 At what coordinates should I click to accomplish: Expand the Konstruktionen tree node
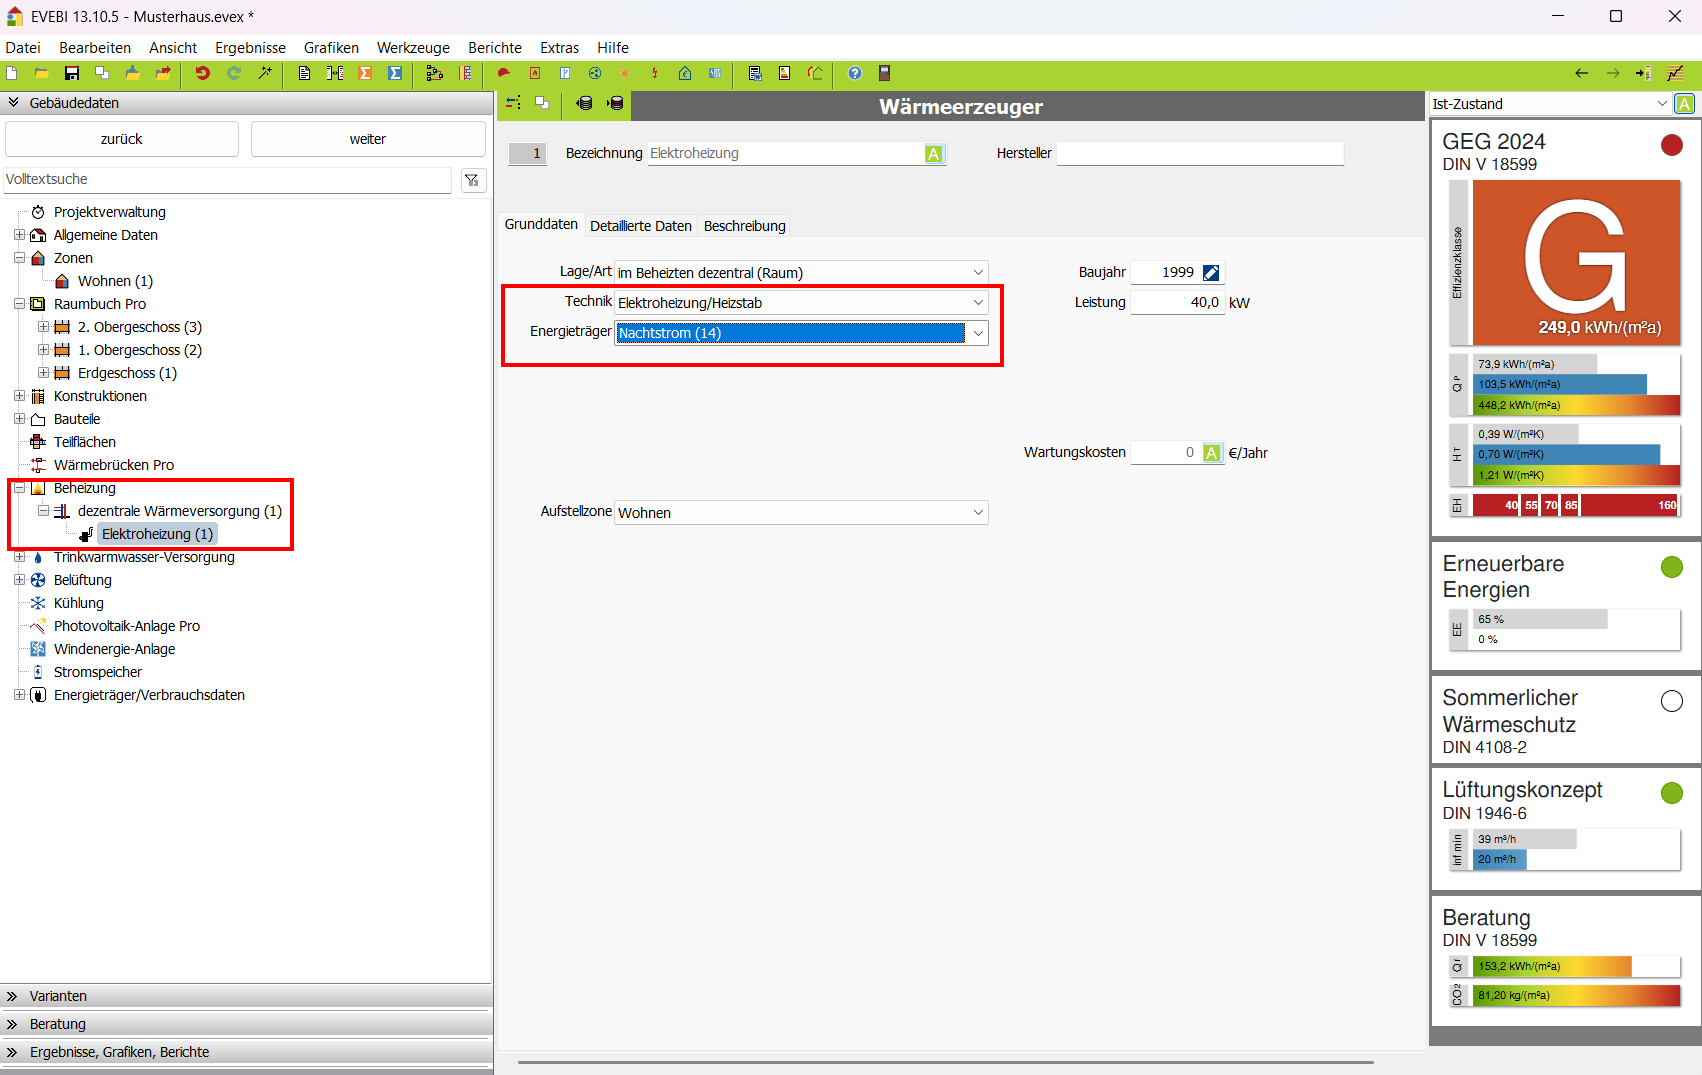pyautogui.click(x=19, y=396)
